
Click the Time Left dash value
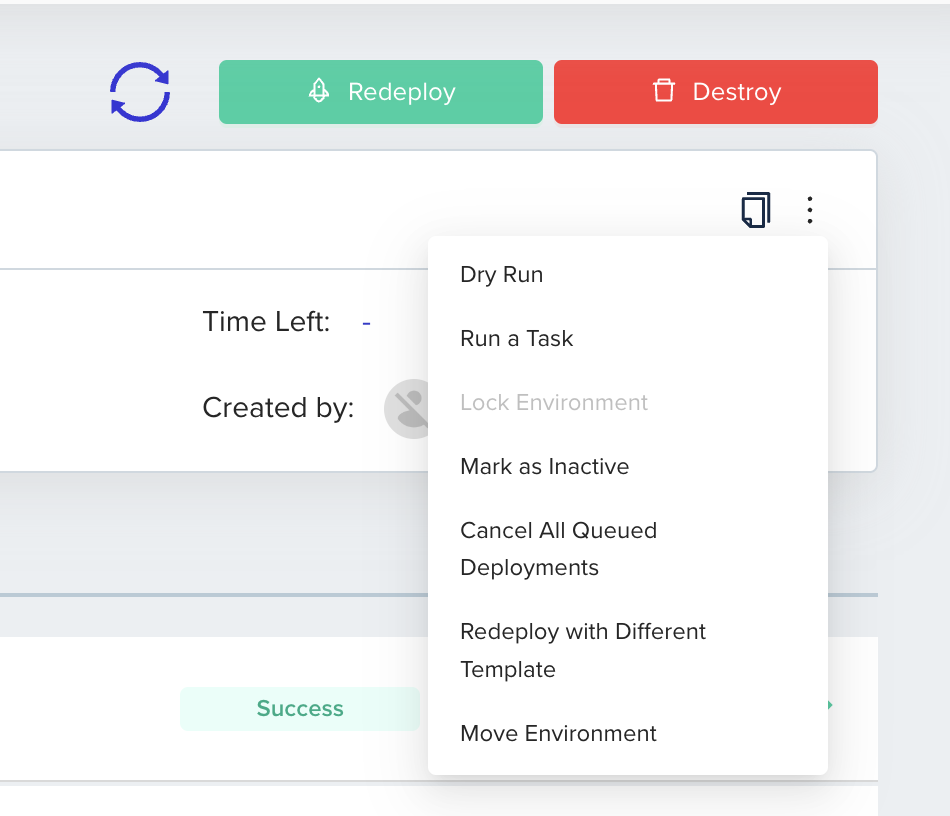[x=366, y=323]
